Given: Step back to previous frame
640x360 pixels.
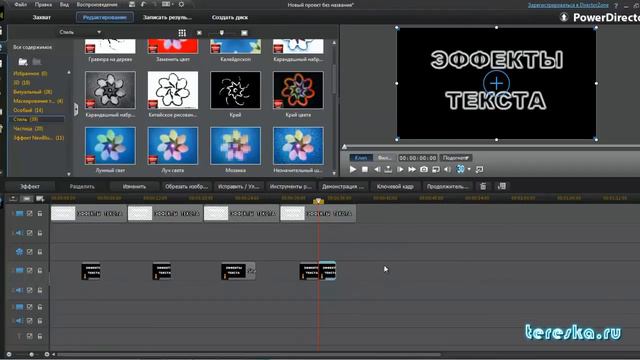Looking at the screenshot, I should (377, 169).
